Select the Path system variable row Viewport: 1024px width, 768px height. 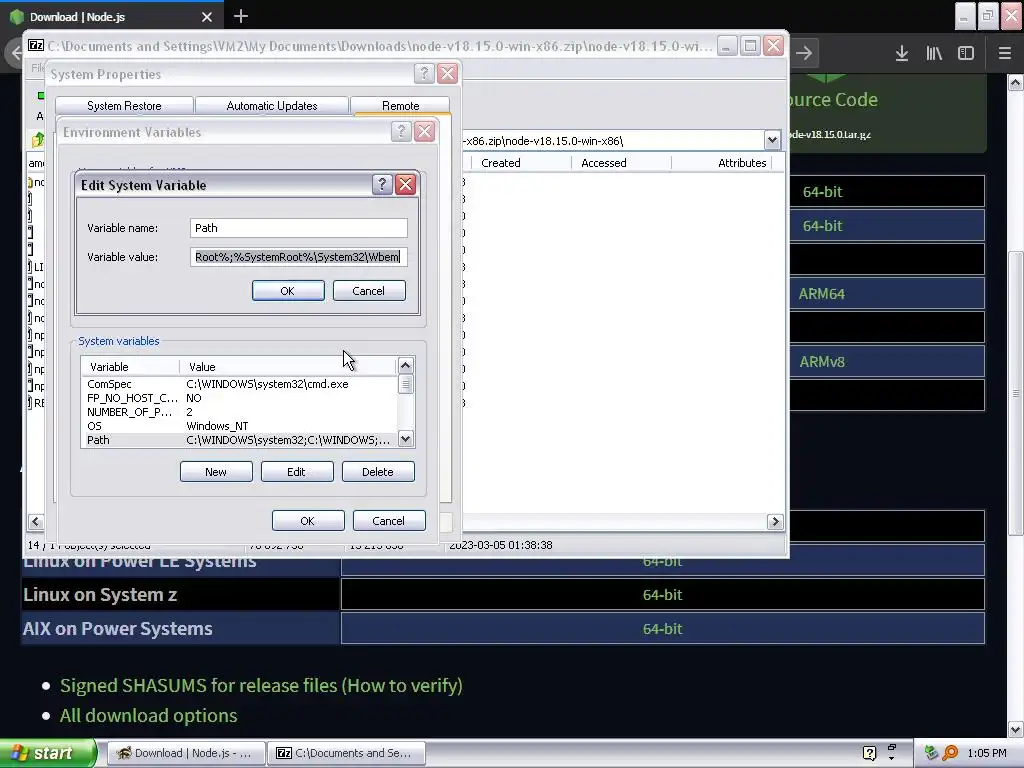point(239,440)
